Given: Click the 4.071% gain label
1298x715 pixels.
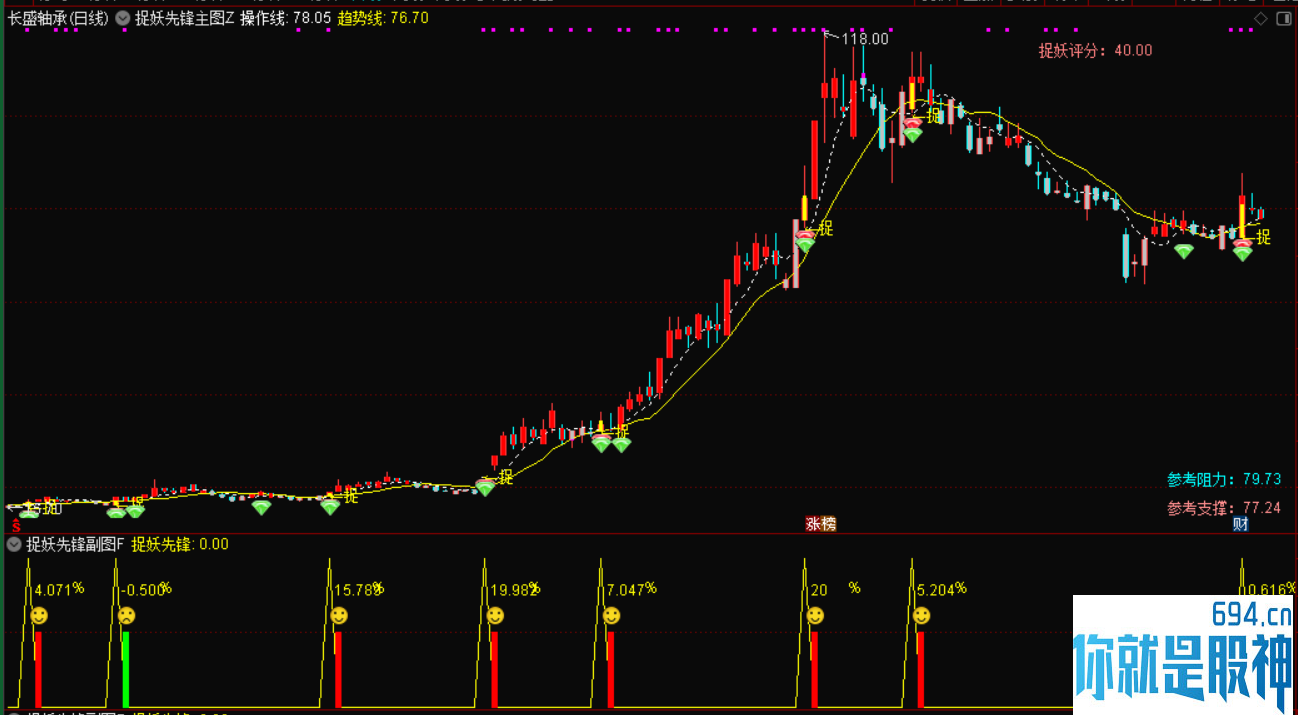Looking at the screenshot, I should click(59, 589).
